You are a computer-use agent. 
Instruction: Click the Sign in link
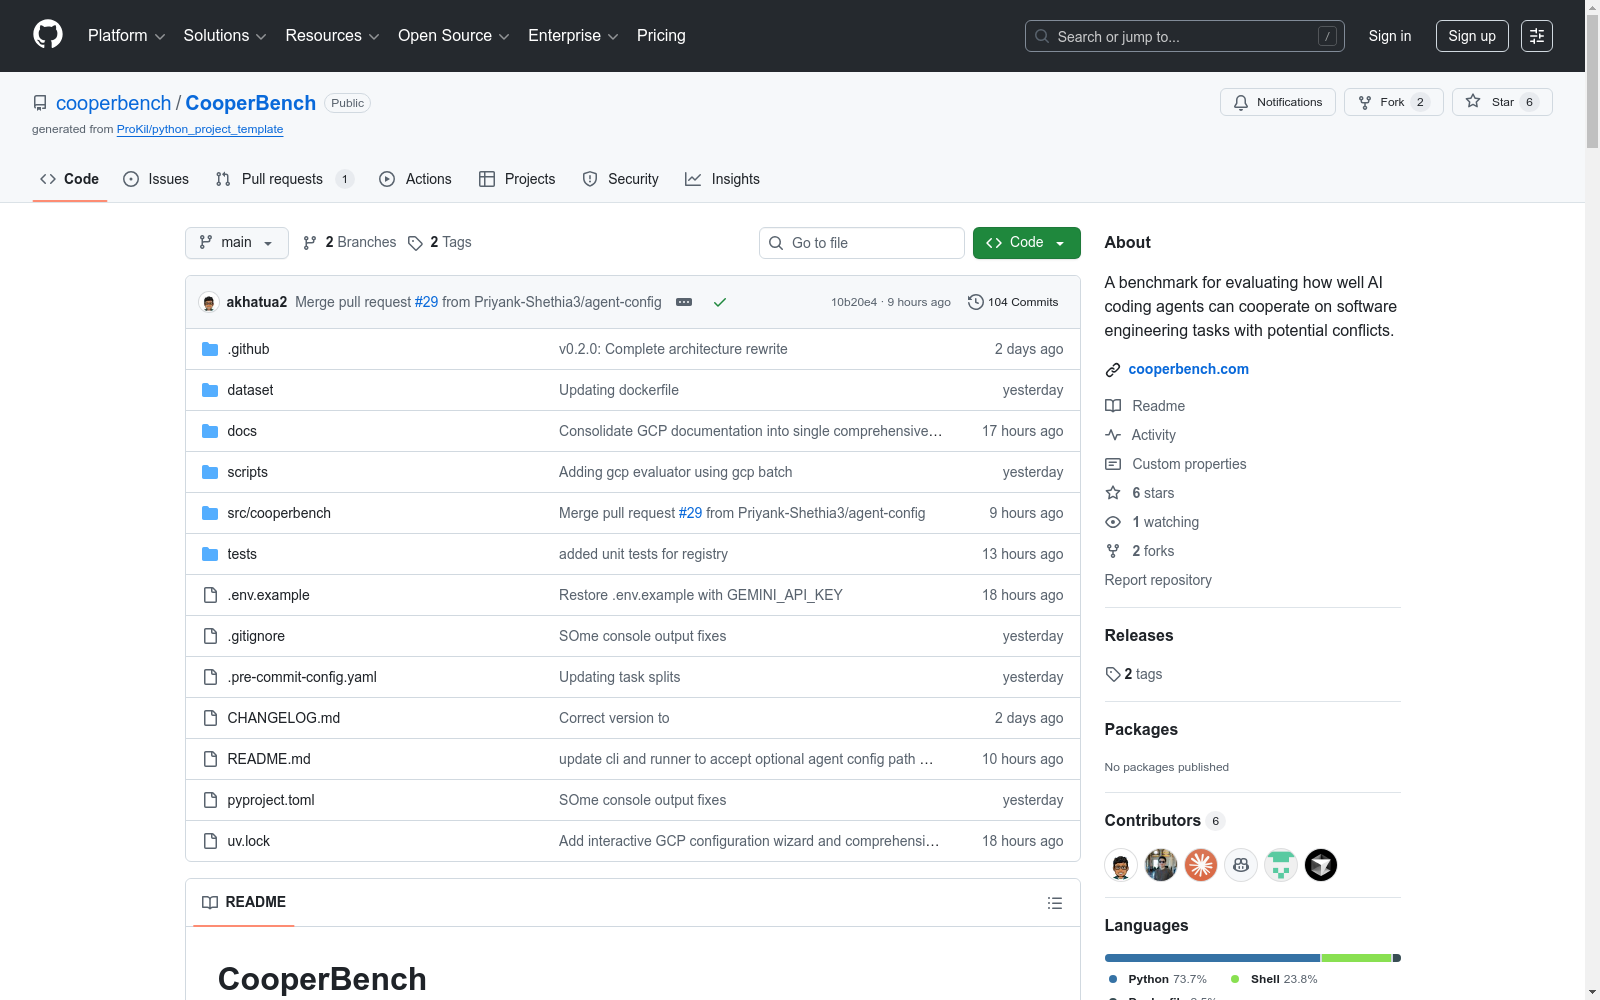pos(1390,36)
